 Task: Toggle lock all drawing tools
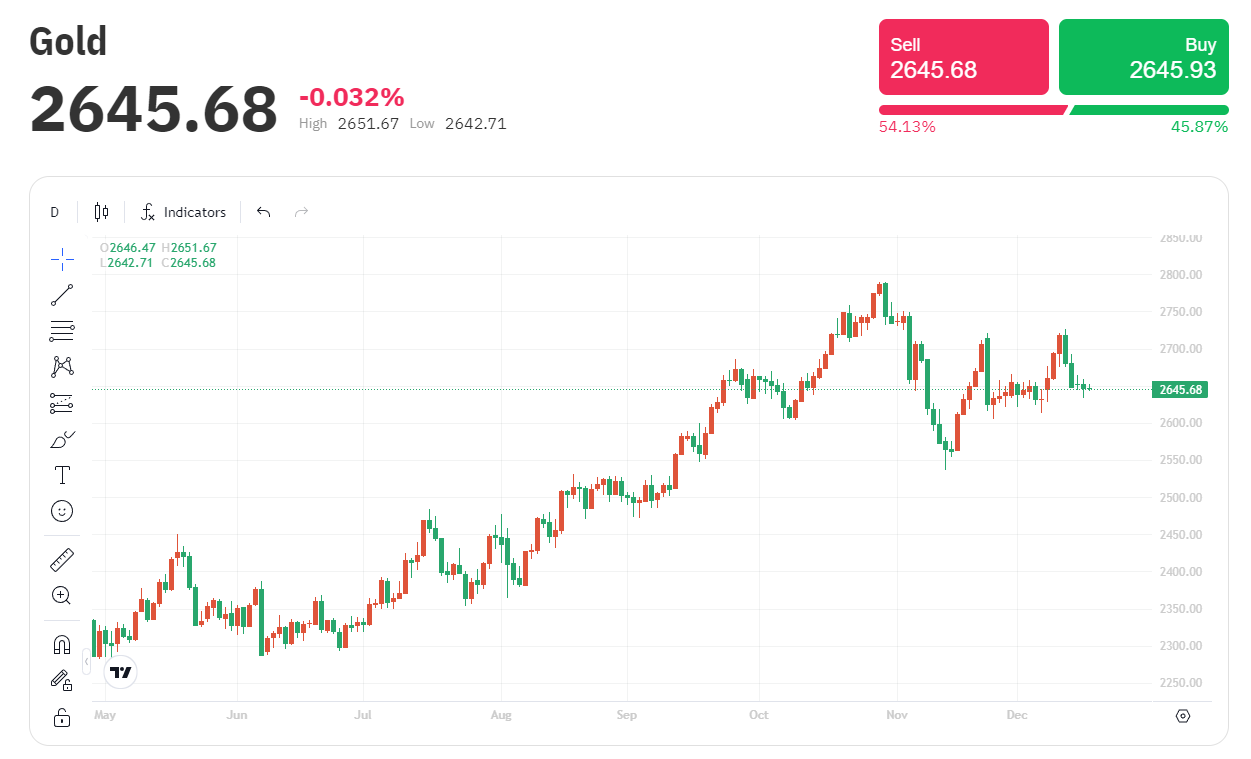[x=62, y=717]
